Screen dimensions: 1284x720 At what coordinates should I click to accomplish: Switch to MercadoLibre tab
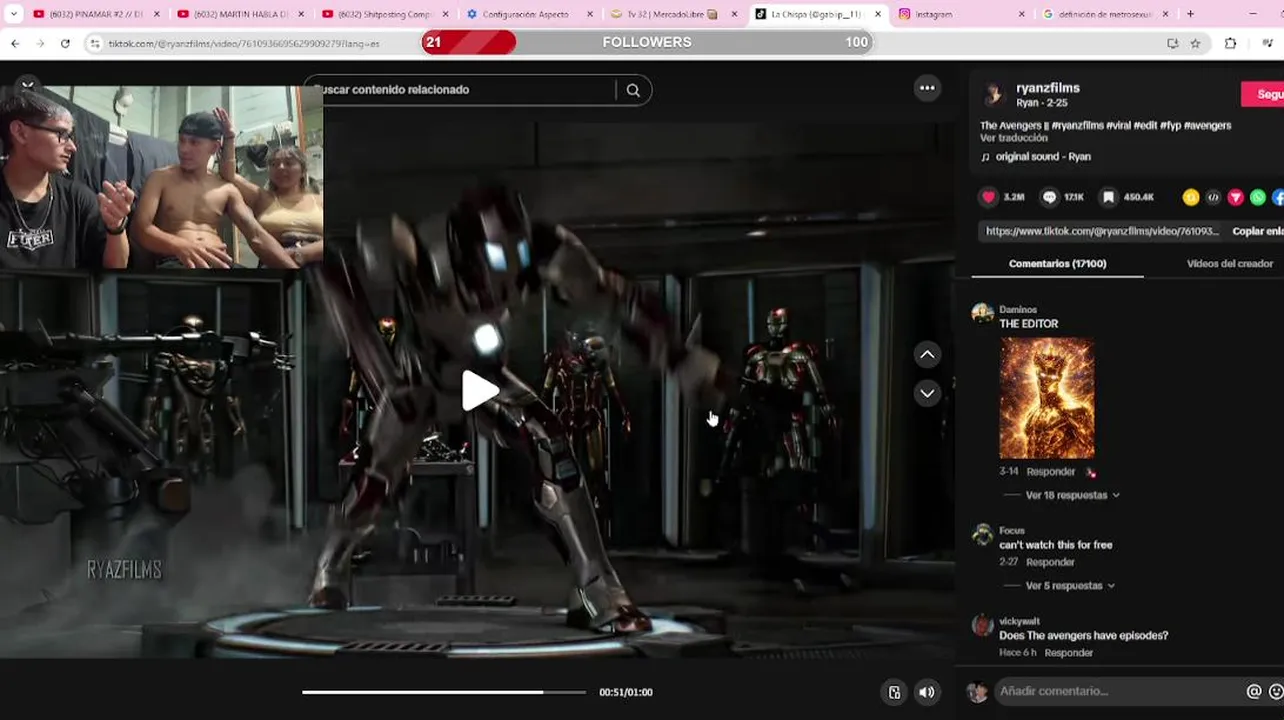point(673,14)
